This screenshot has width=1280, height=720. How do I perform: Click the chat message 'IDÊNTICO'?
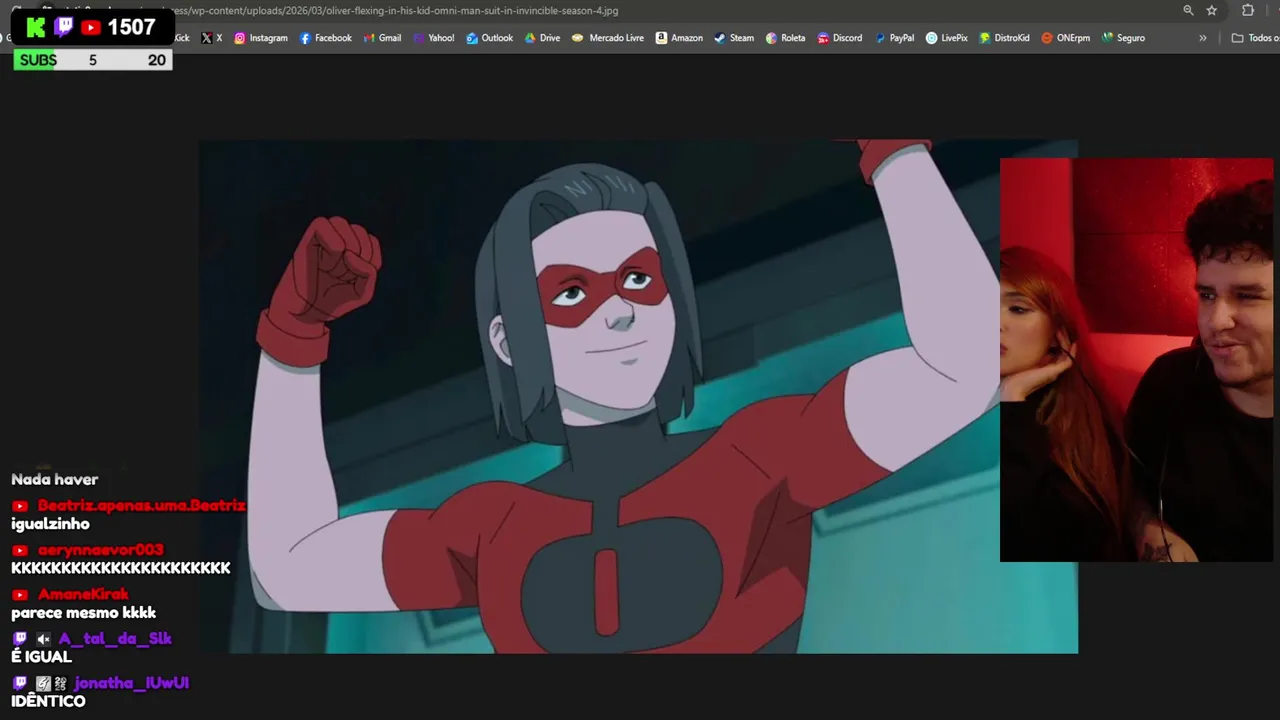(x=48, y=701)
